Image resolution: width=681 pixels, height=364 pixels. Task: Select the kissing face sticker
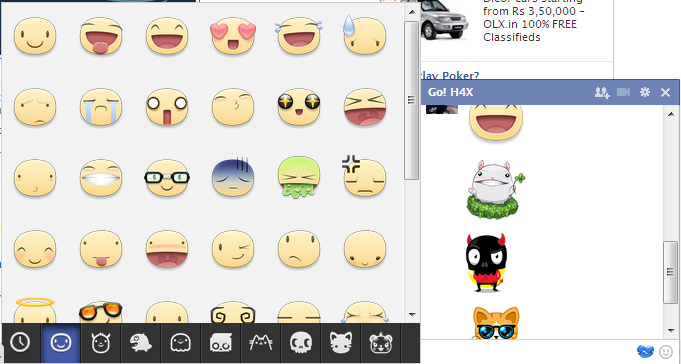232,107
